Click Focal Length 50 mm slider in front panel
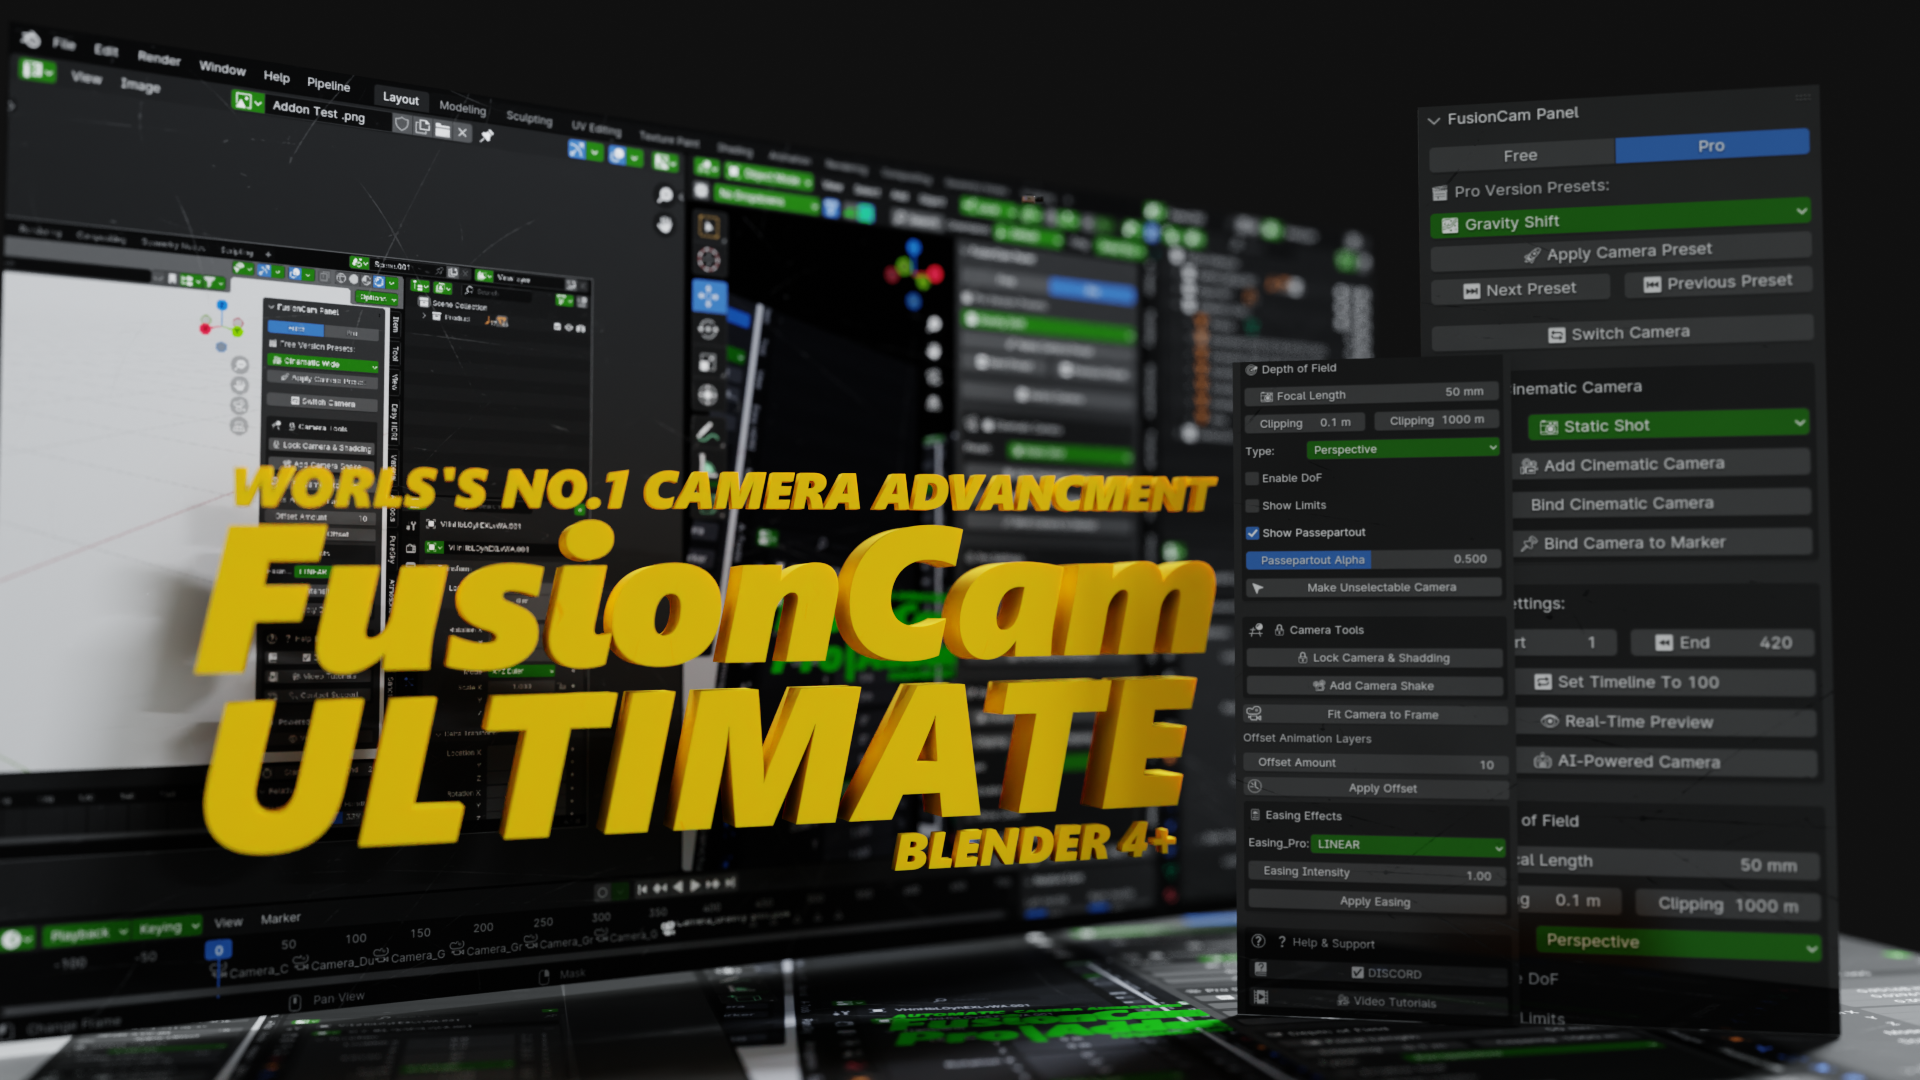1920x1080 pixels. pyautogui.click(x=1371, y=394)
